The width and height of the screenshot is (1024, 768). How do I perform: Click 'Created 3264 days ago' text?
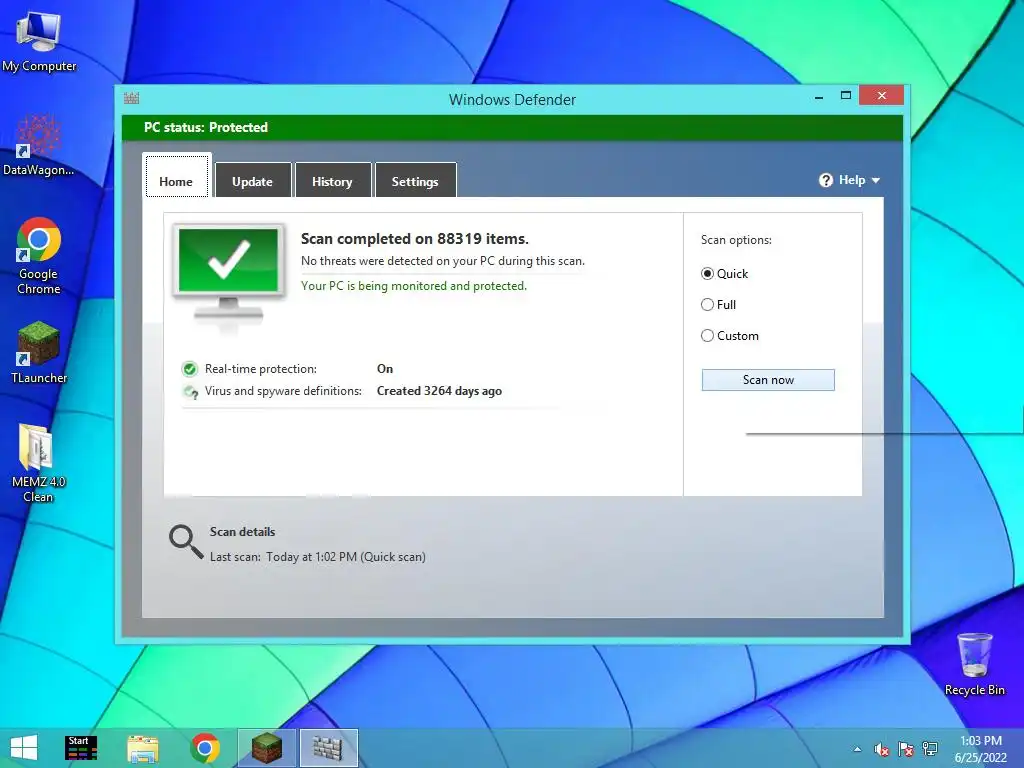440,391
